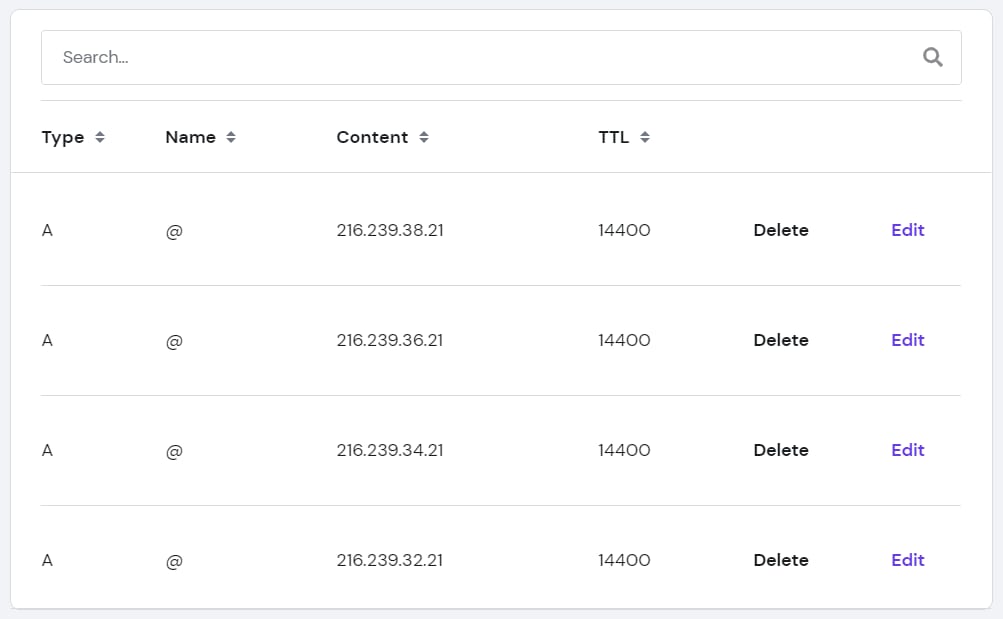This screenshot has height=619, width=1003.
Task: Select the 216.239.38.21 content cell
Action: point(390,230)
